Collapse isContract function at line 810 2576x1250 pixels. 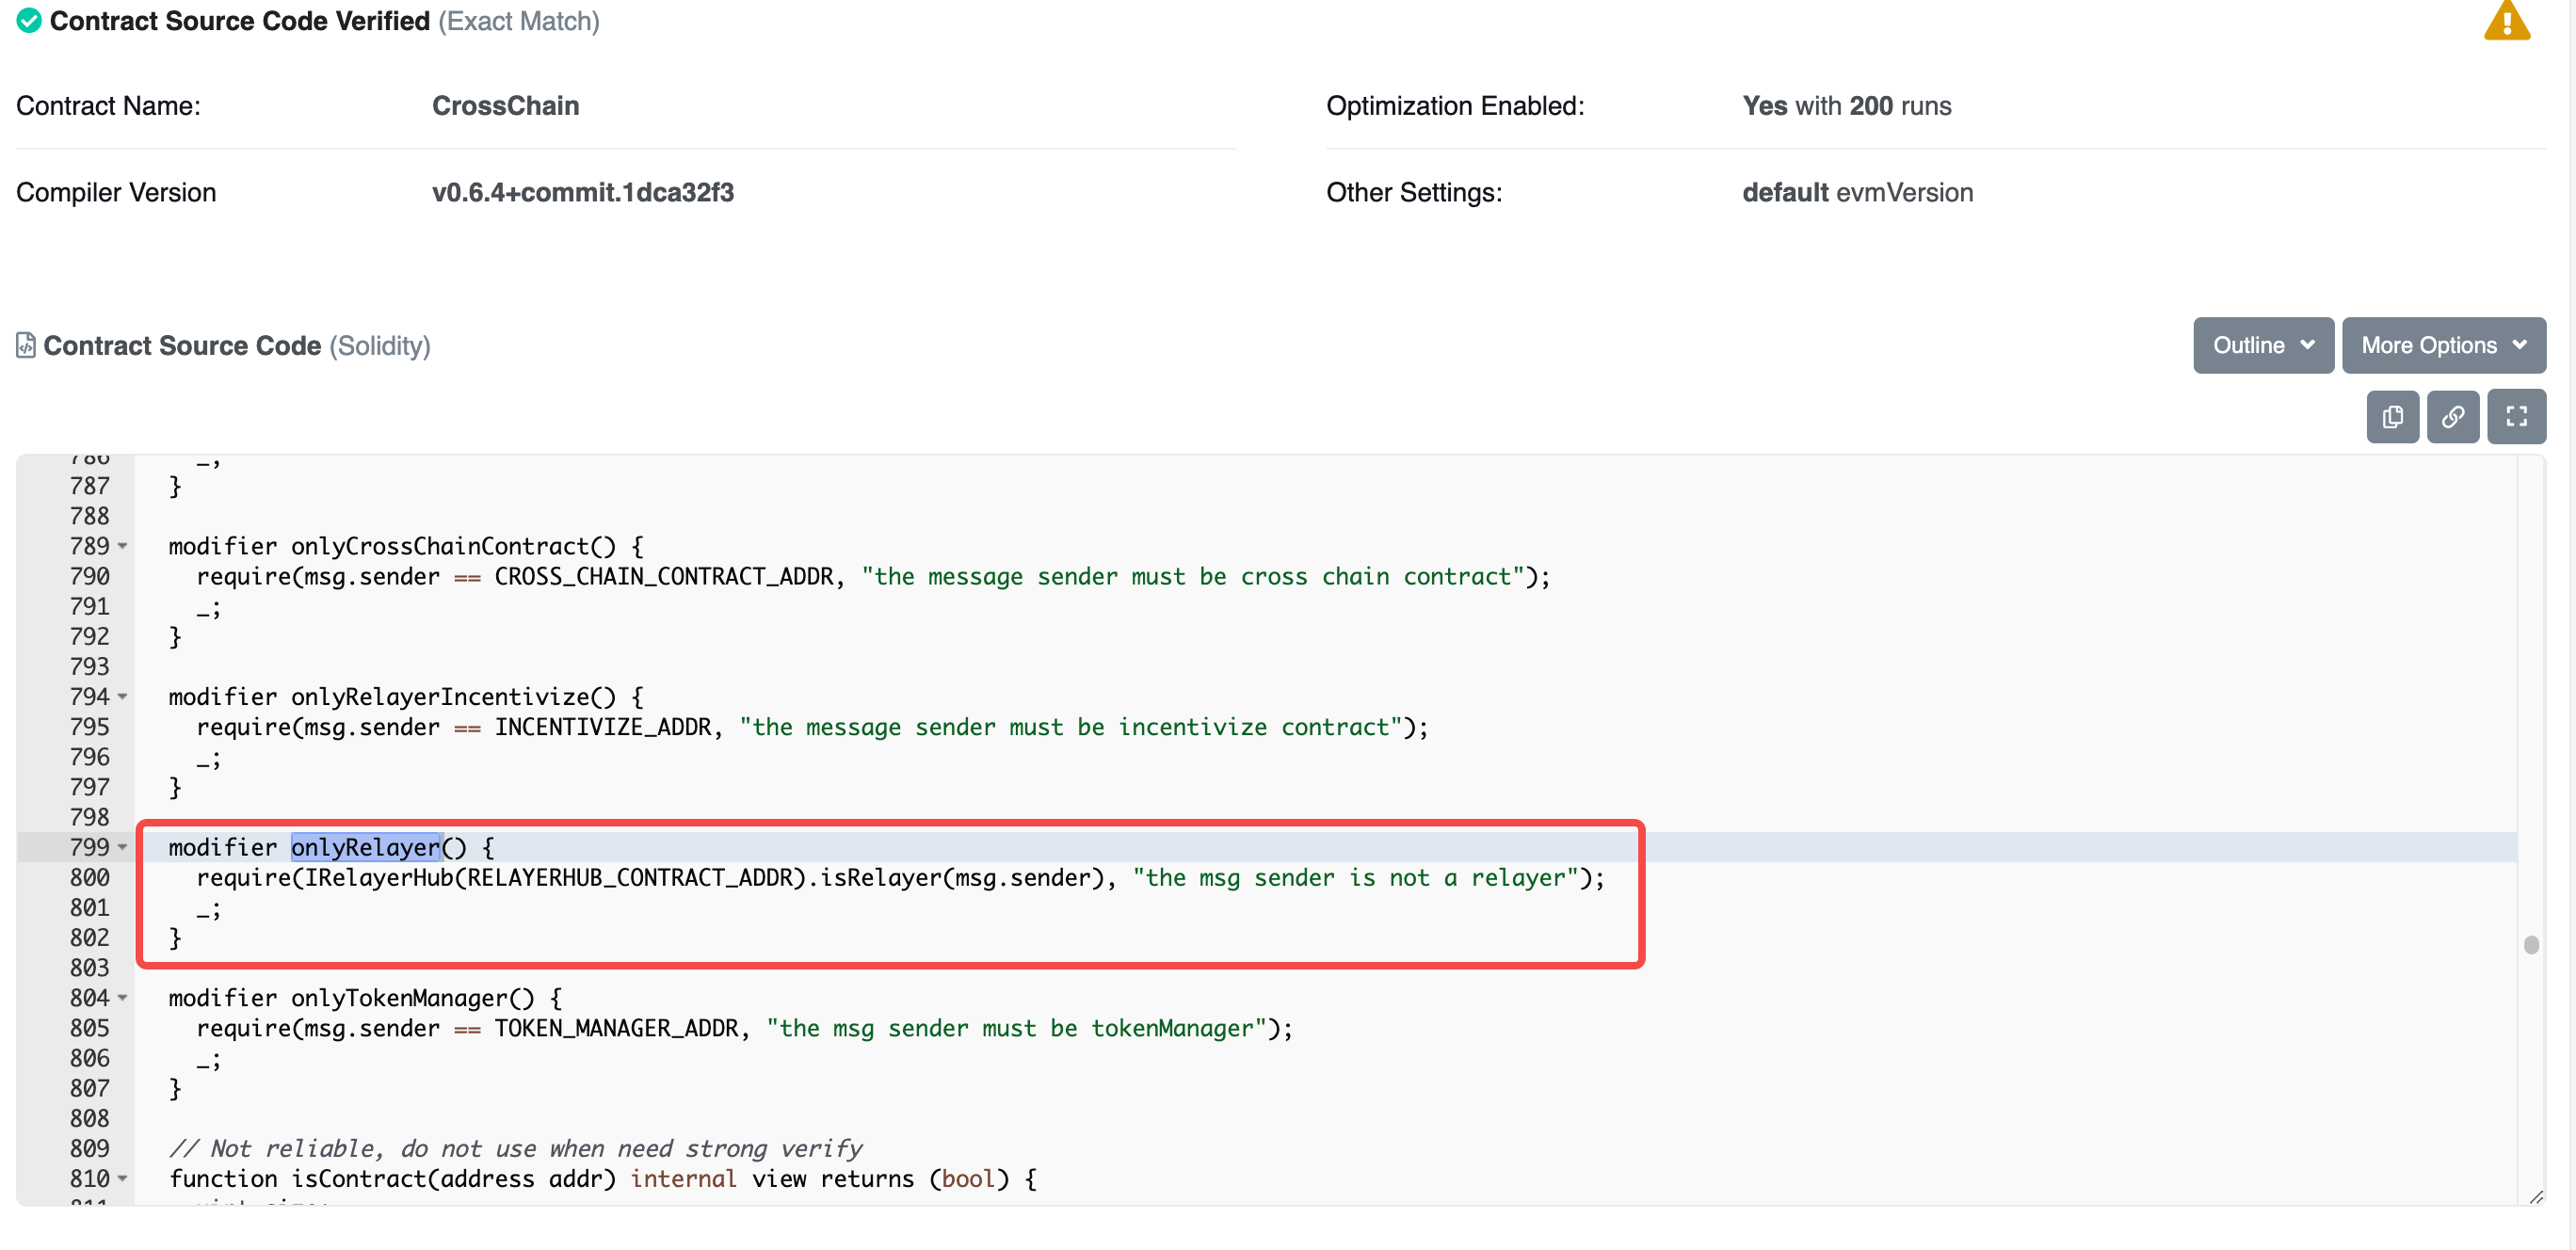coord(123,1178)
